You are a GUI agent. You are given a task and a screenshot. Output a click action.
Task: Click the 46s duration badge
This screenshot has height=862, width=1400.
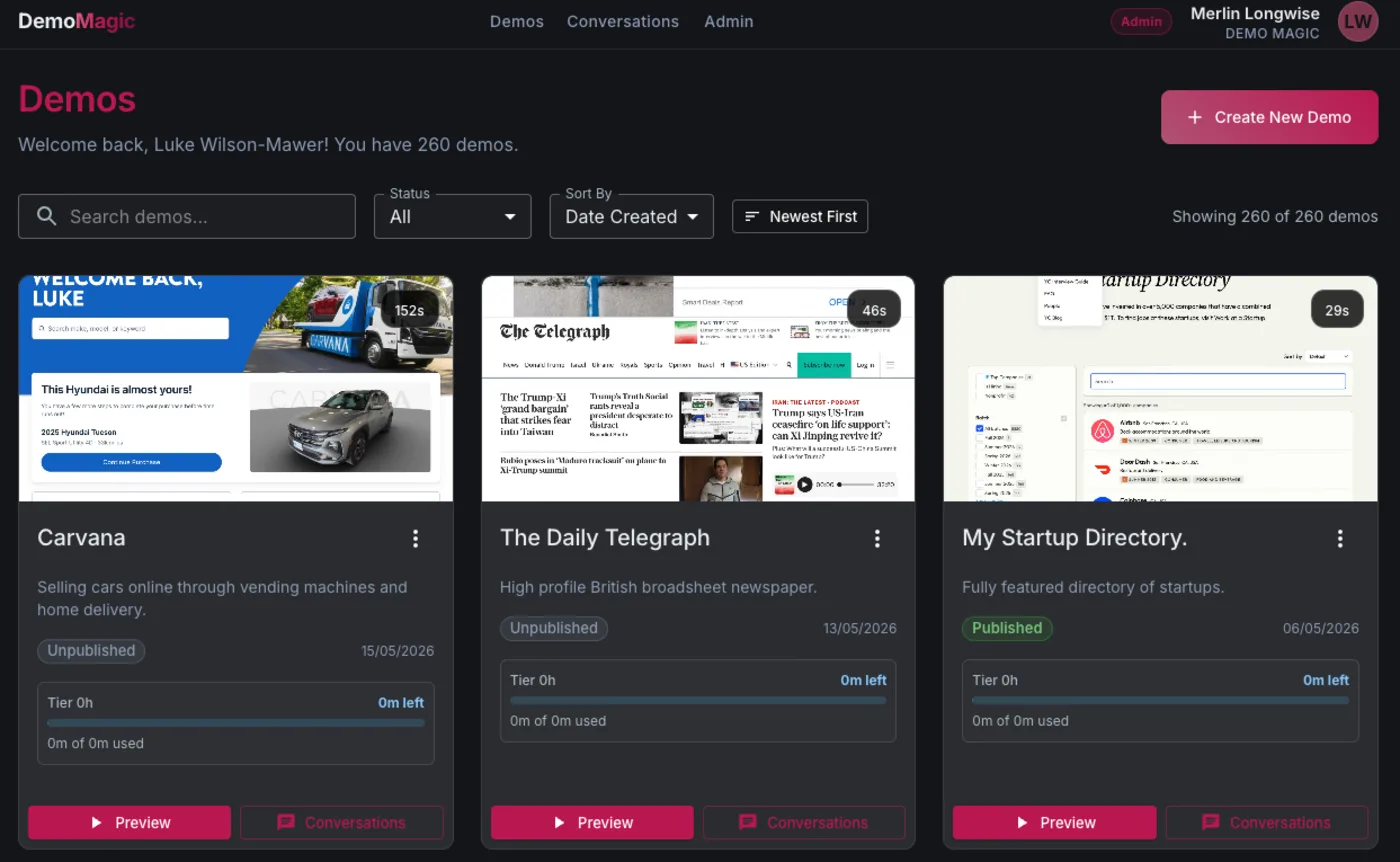[x=874, y=310]
